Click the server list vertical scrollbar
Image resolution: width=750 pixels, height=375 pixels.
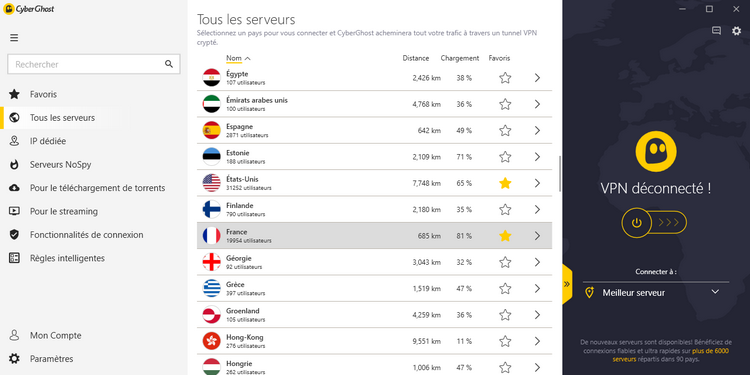pyautogui.click(x=560, y=174)
